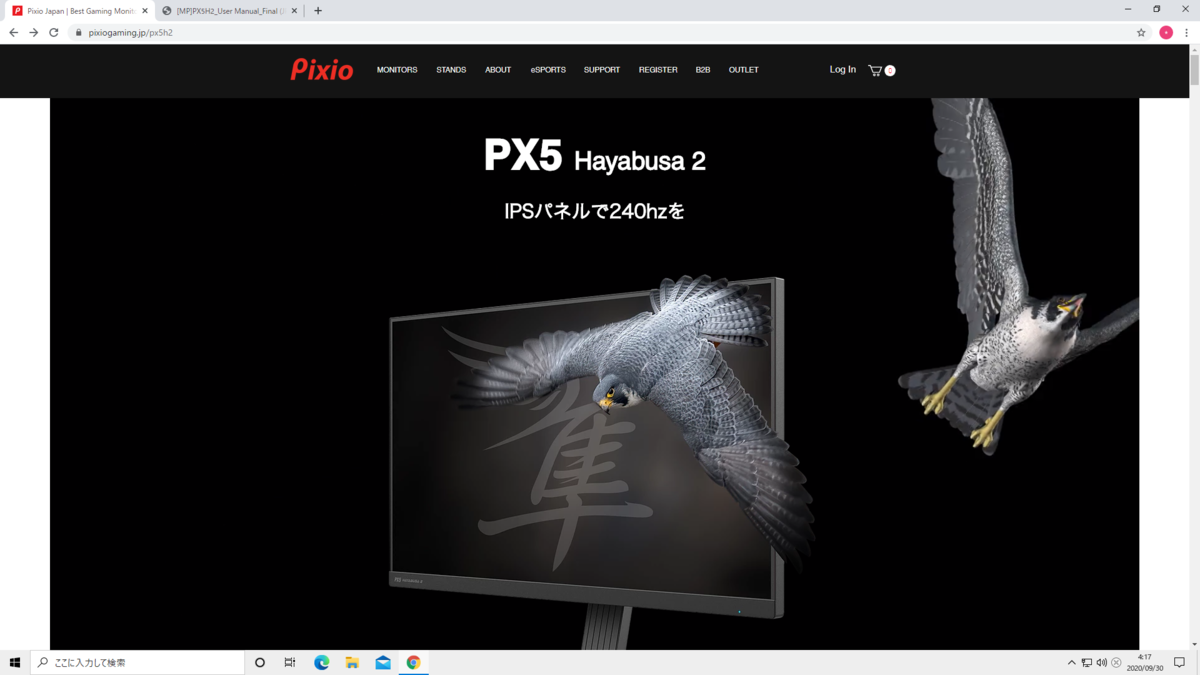Click the 'IPSパネルで240hzを' text
Viewport: 1200px width, 675px height.
tap(595, 211)
